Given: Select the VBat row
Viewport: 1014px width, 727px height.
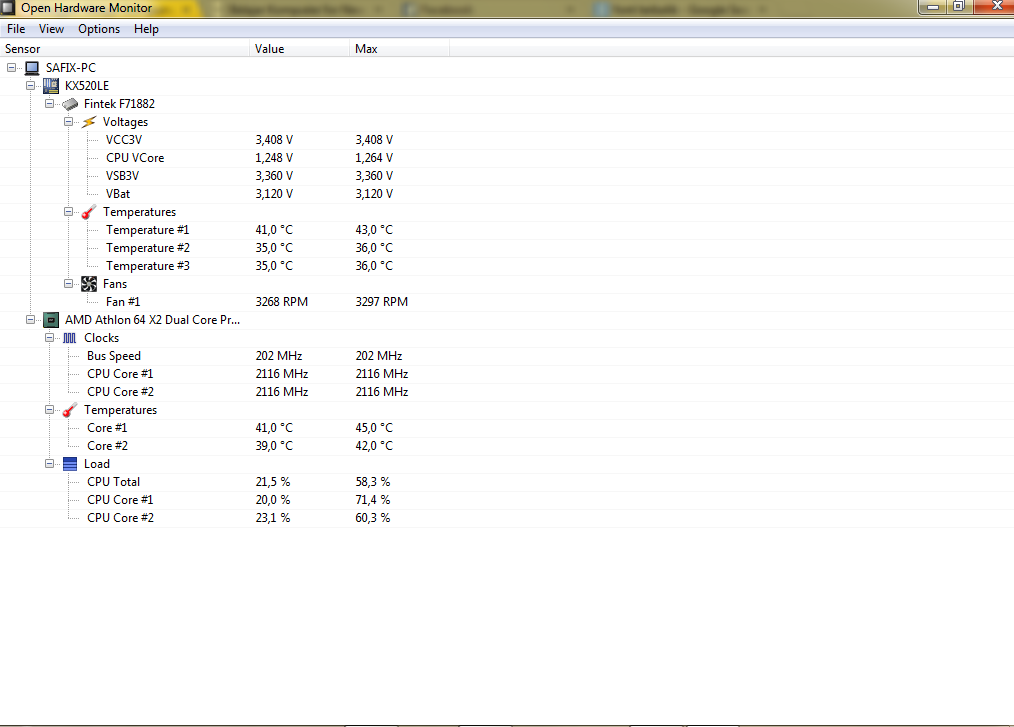Looking at the screenshot, I should click(x=507, y=194).
